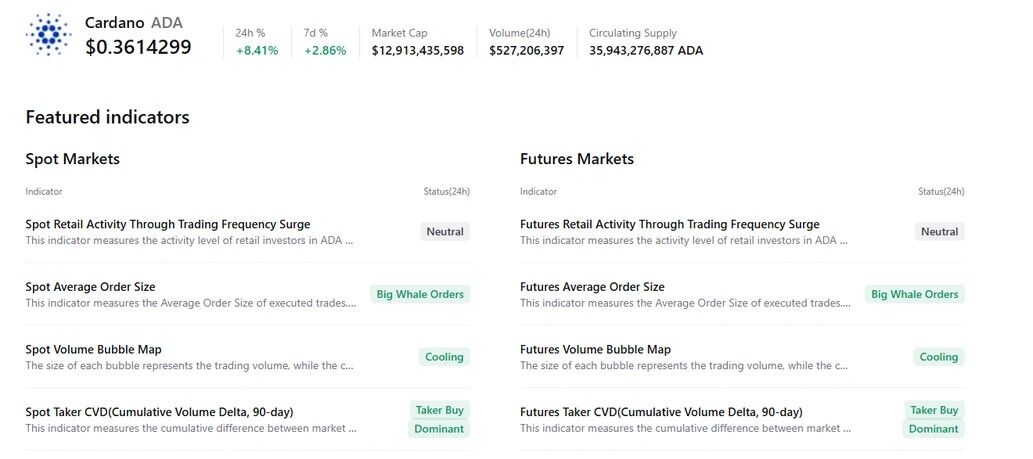The image size is (1033, 459).
Task: Click the Market Cap value $12,913,435,598
Action: point(418,50)
